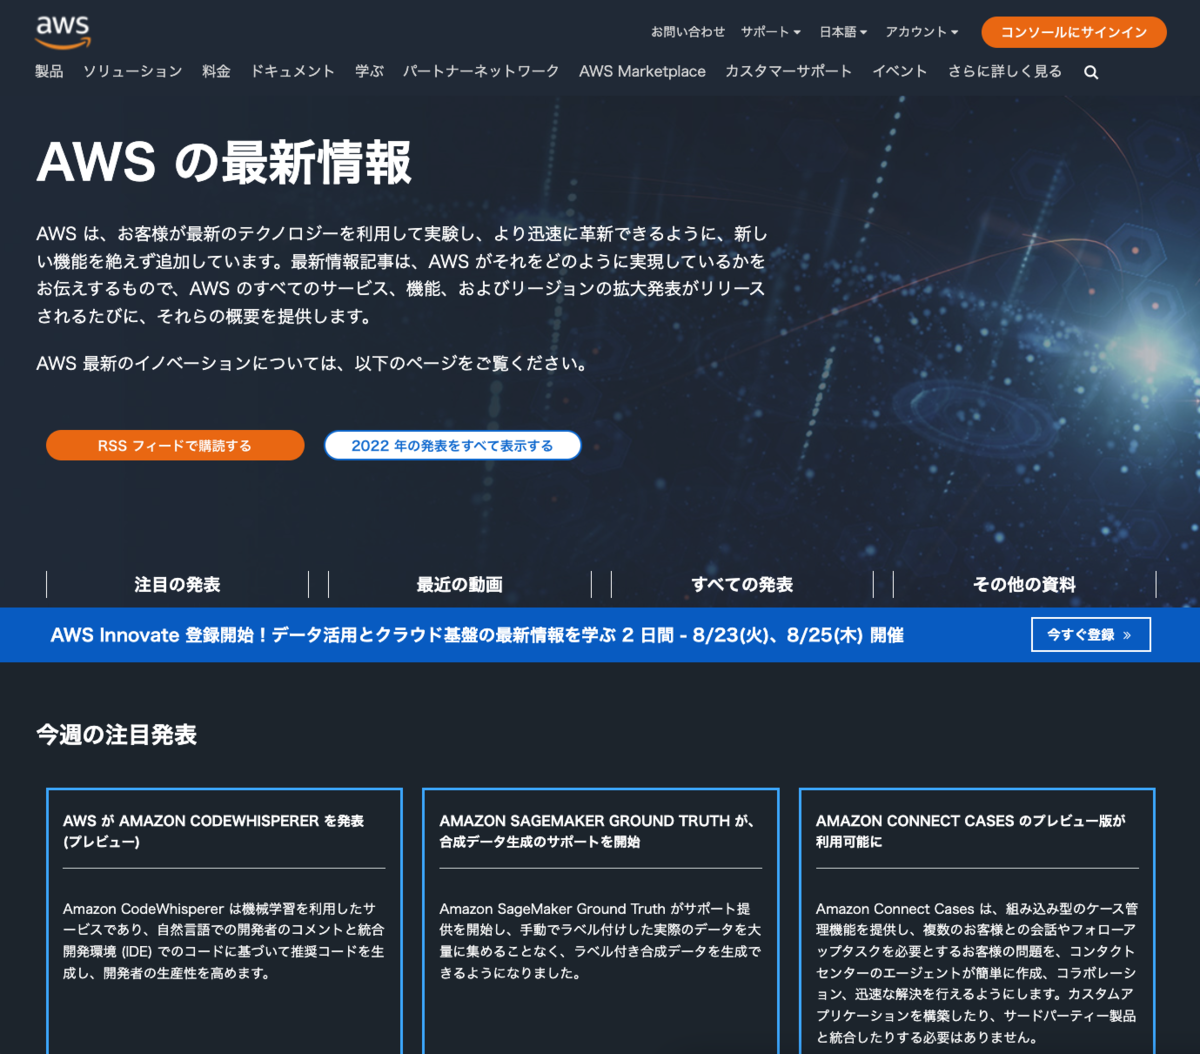This screenshot has height=1054, width=1200.
Task: Open SageMaker Ground Truth announcement card
Action: [601, 920]
